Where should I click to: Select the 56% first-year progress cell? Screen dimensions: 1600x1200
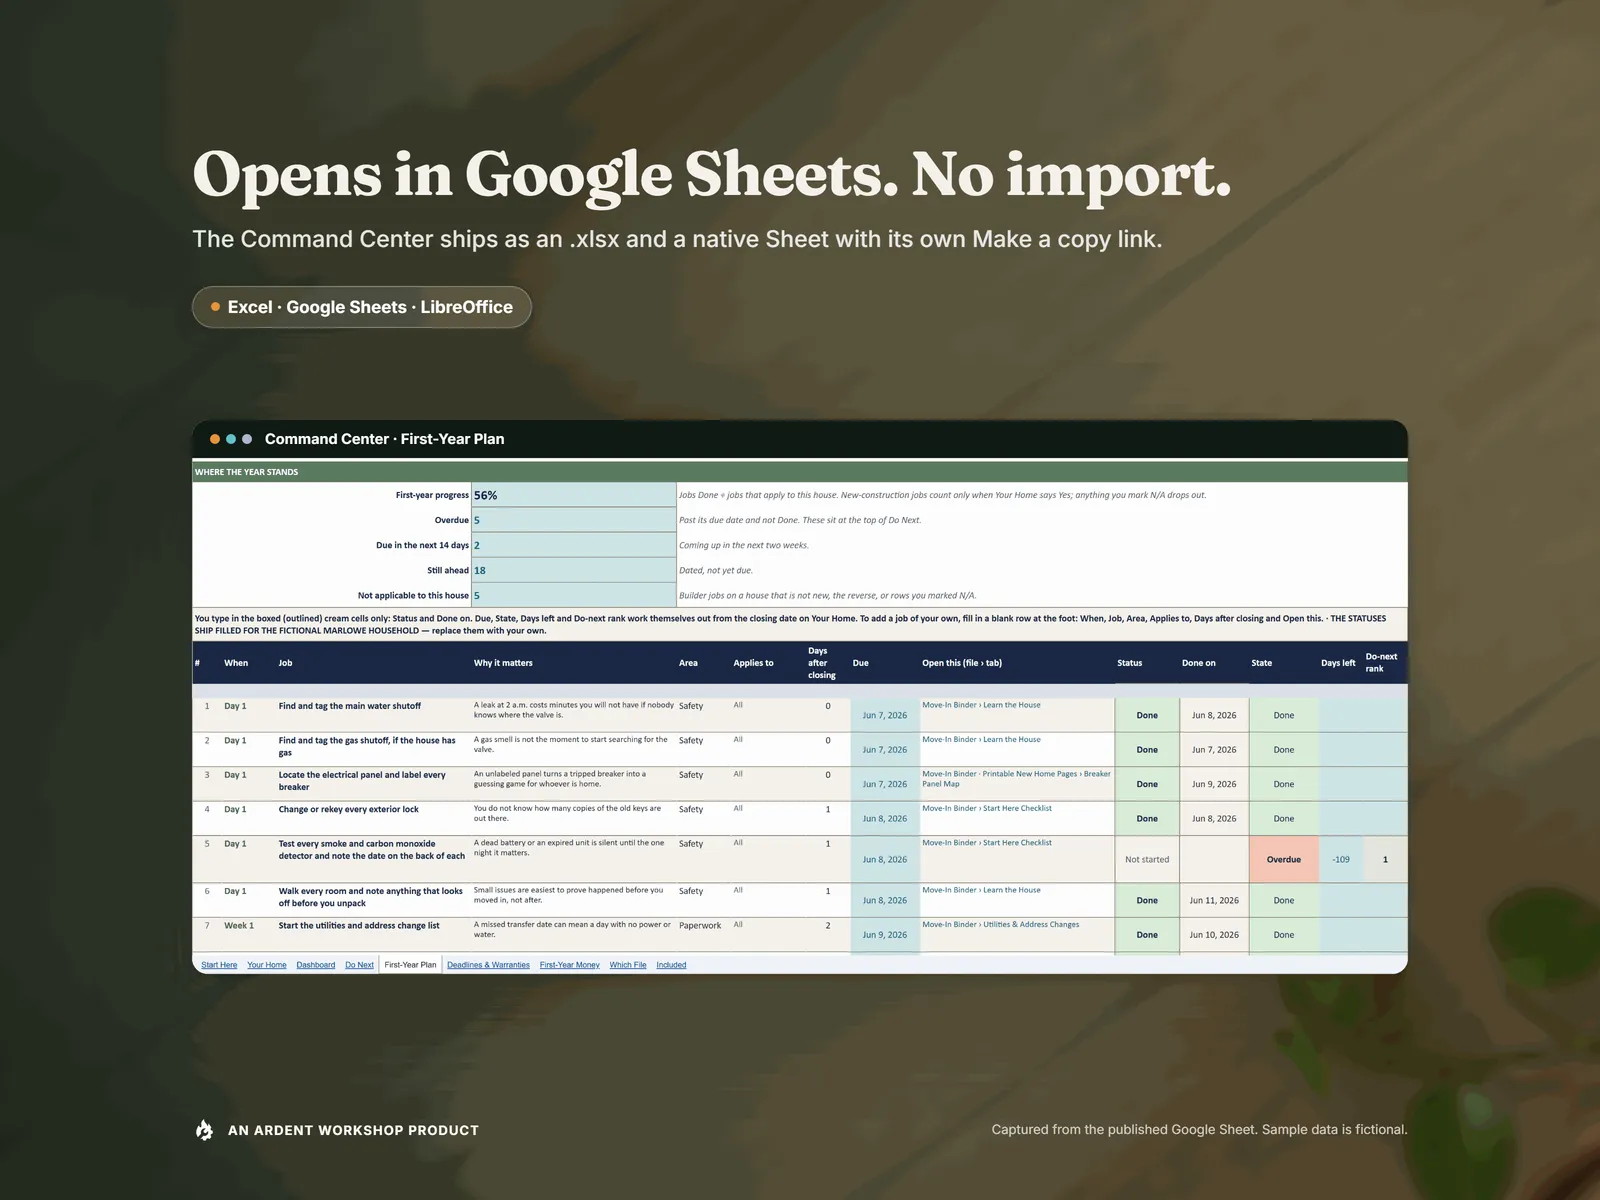tap(574, 495)
